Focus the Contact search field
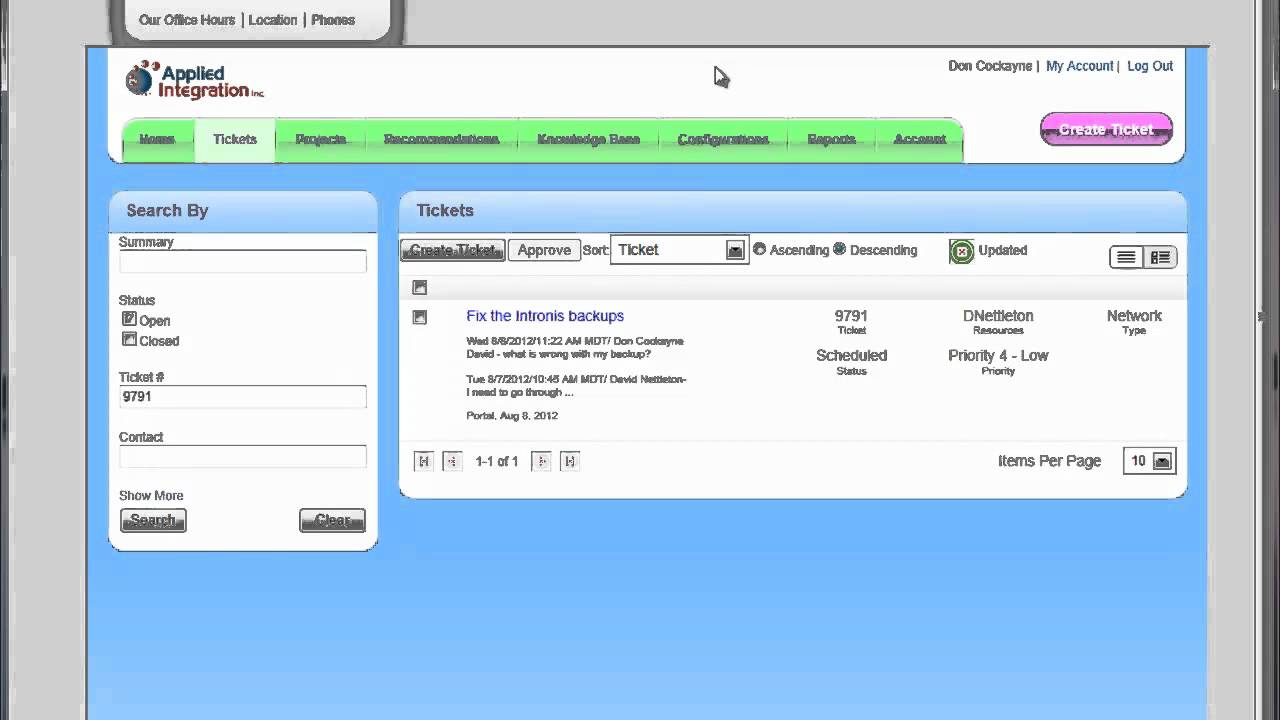The height and width of the screenshot is (720, 1280). pos(243,457)
